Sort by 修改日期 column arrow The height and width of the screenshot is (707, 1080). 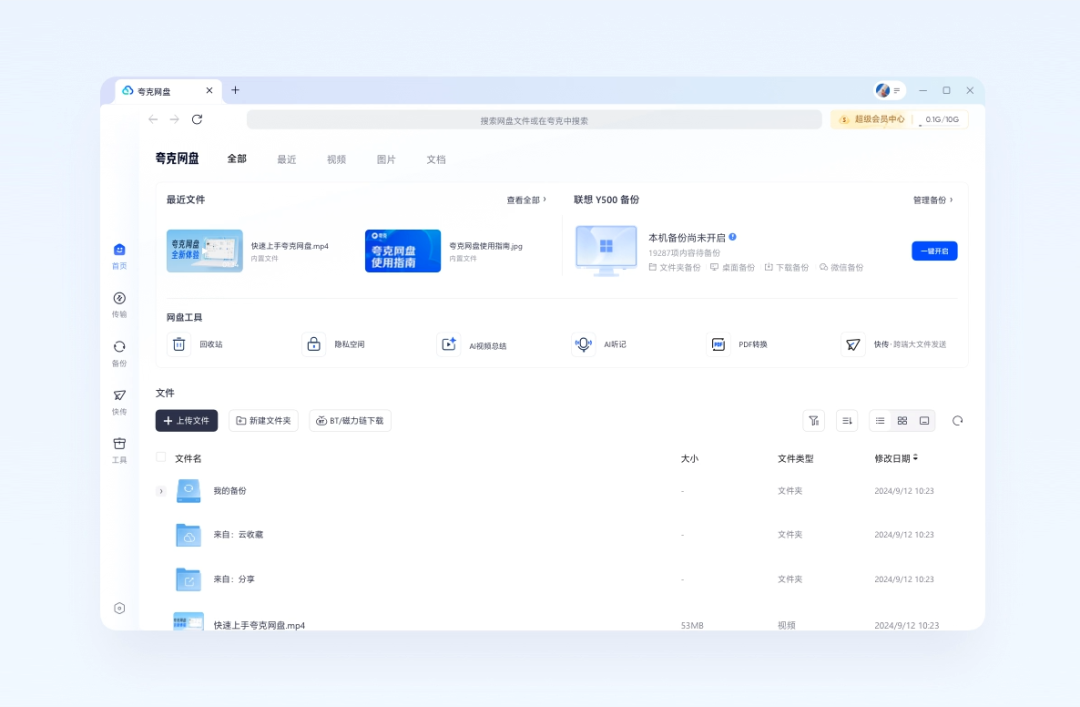coord(915,458)
